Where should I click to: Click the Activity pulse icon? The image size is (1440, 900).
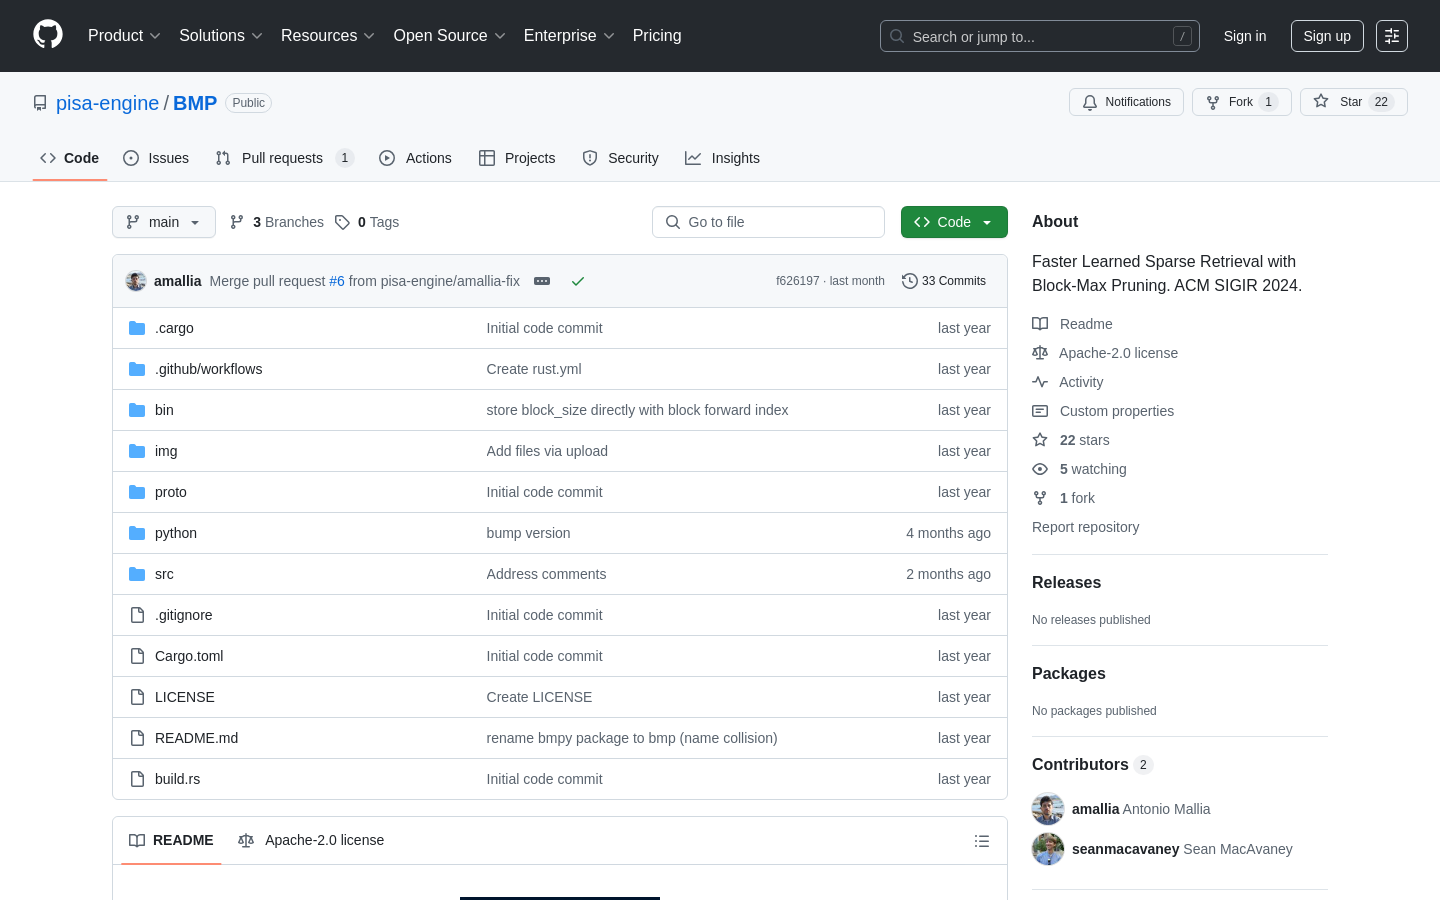tap(1040, 382)
